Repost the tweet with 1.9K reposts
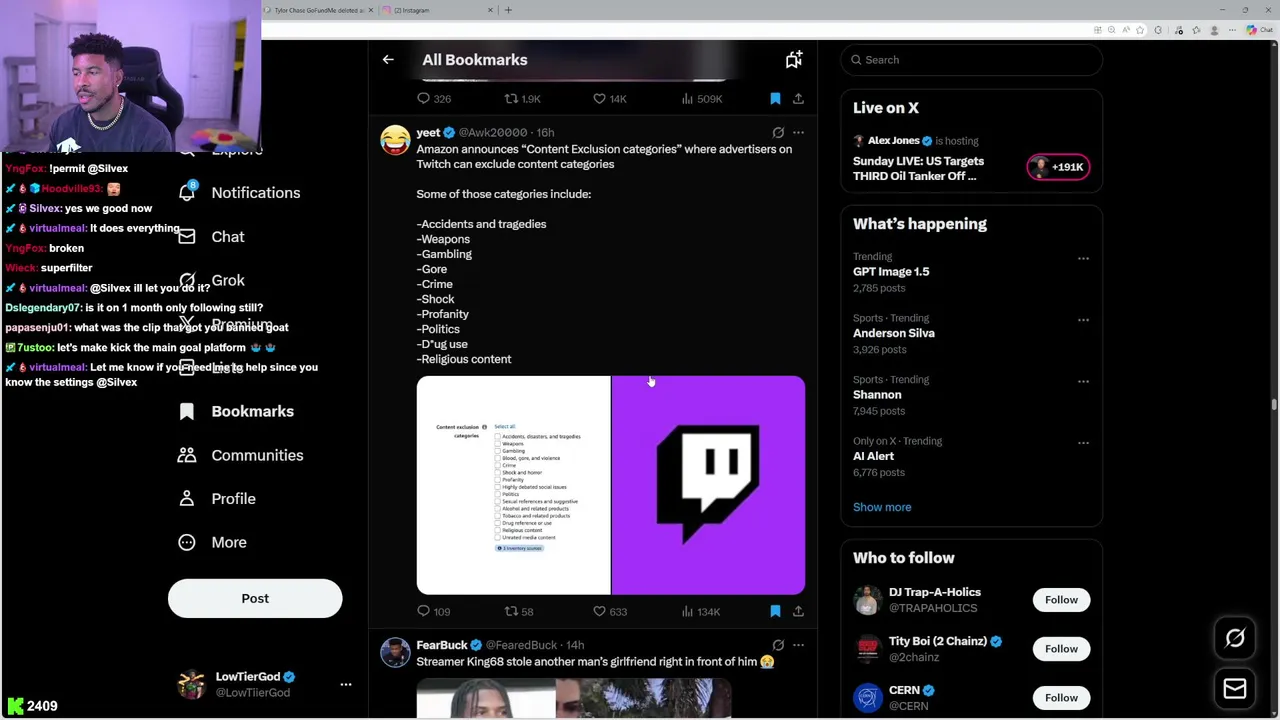Image resolution: width=1280 pixels, height=720 pixels. [x=522, y=99]
